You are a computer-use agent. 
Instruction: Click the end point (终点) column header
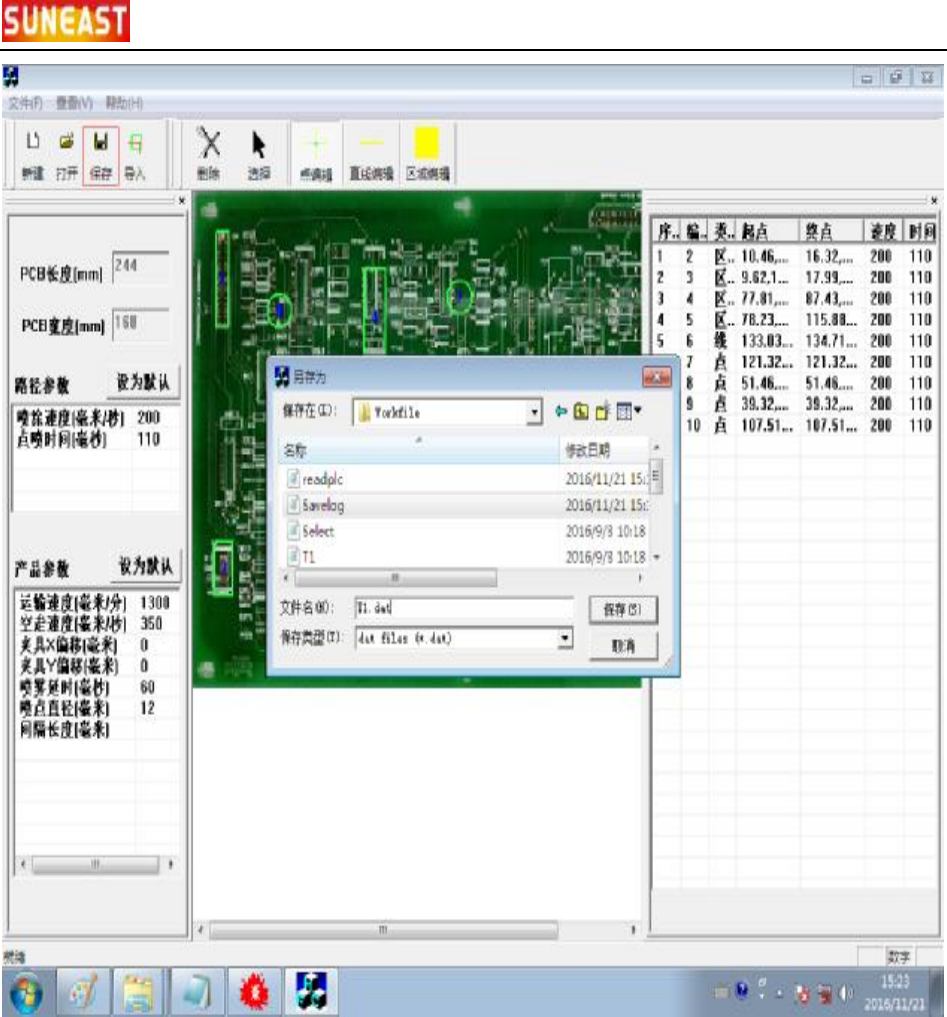(x=832, y=231)
